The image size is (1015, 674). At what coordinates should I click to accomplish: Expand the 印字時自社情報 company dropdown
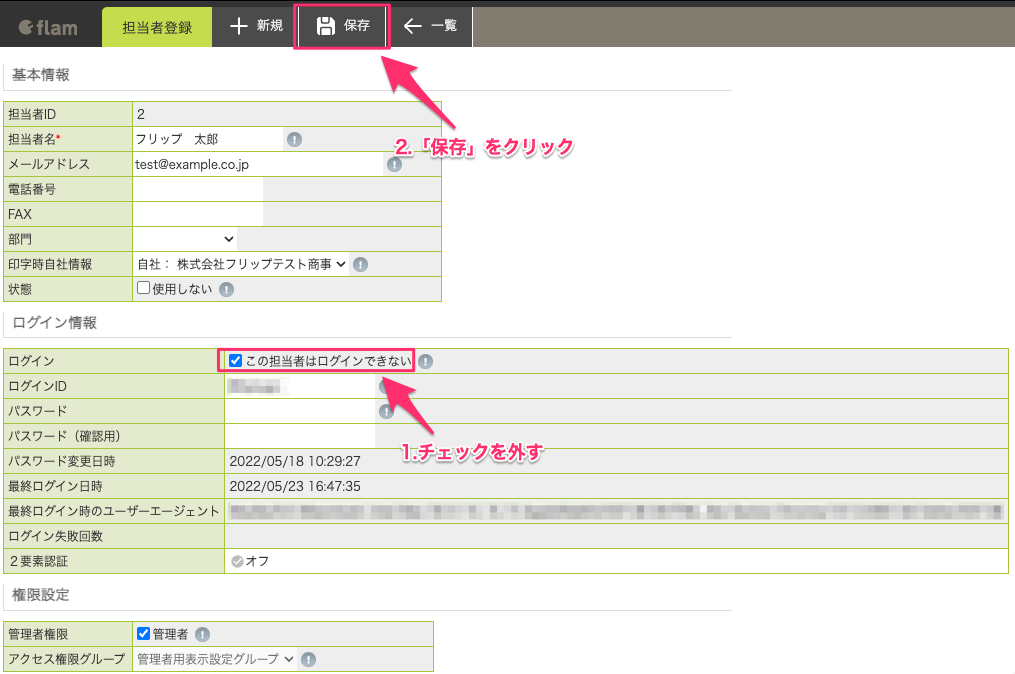[241, 264]
